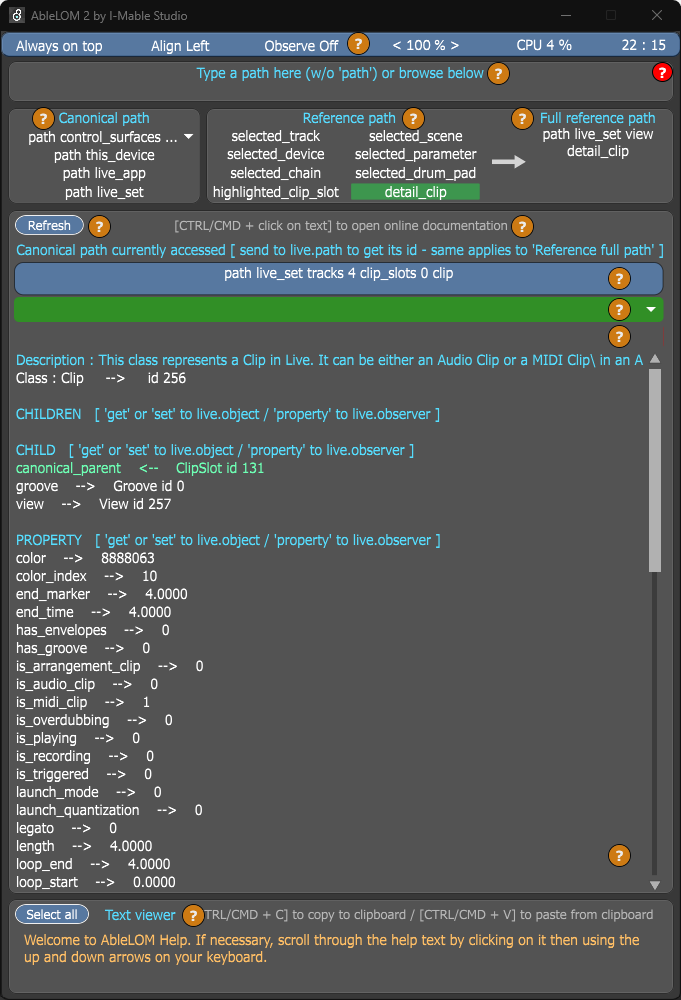Click the is_audio_clip property row
This screenshot has height=1000, width=681.
(87, 684)
